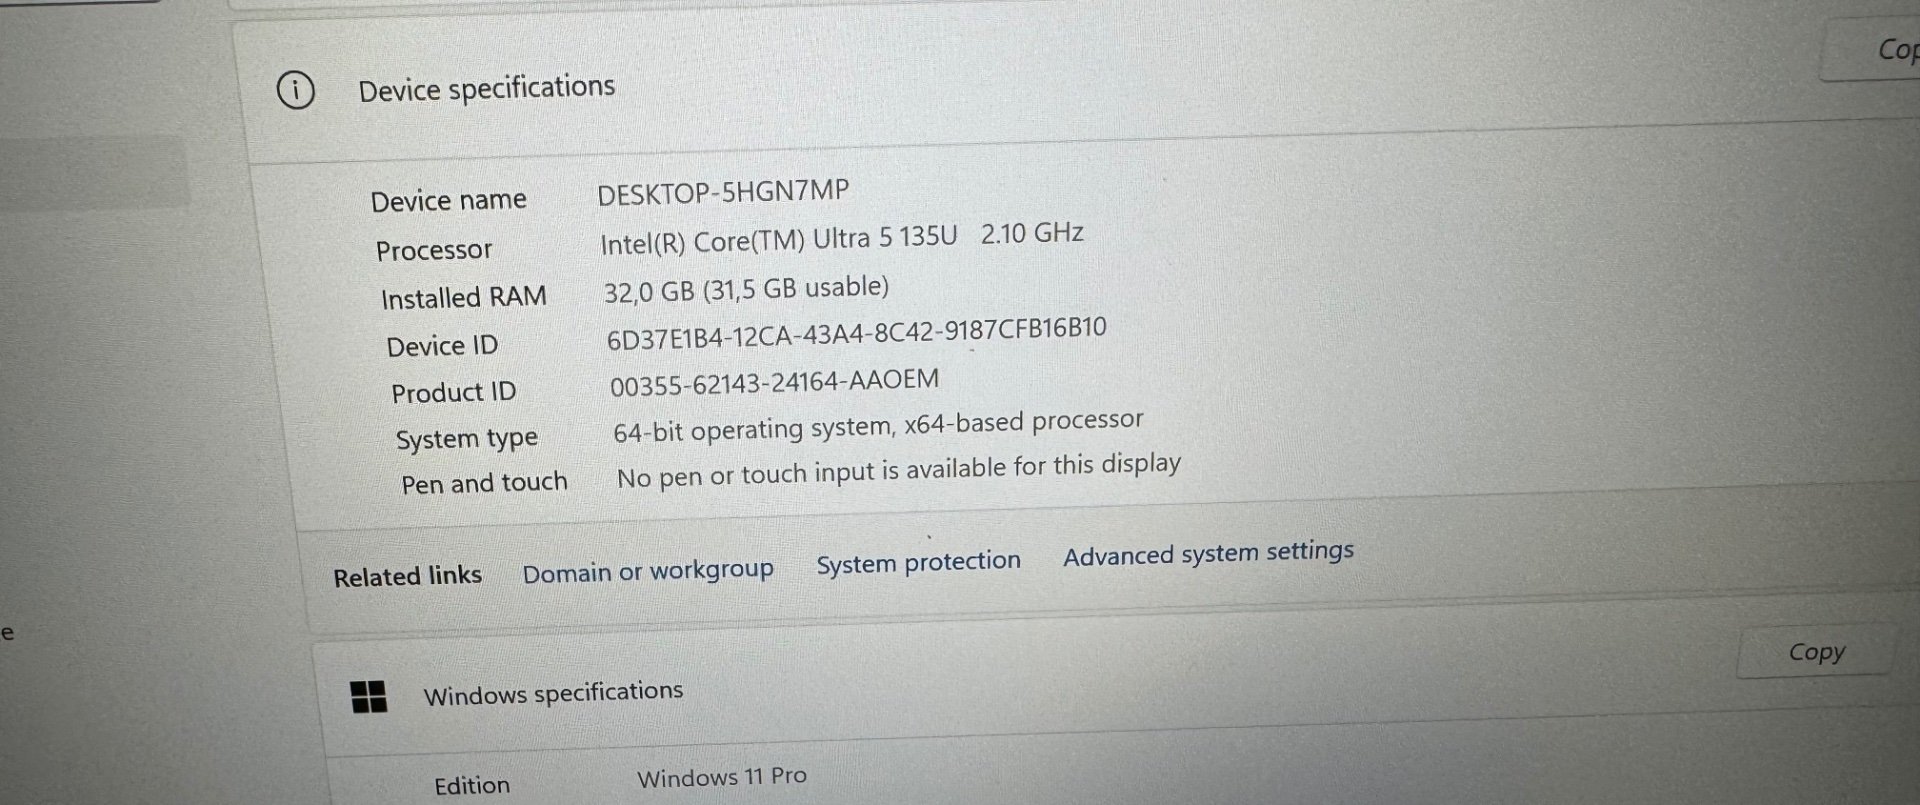Click the No pen or touch input text

[x=898, y=470]
